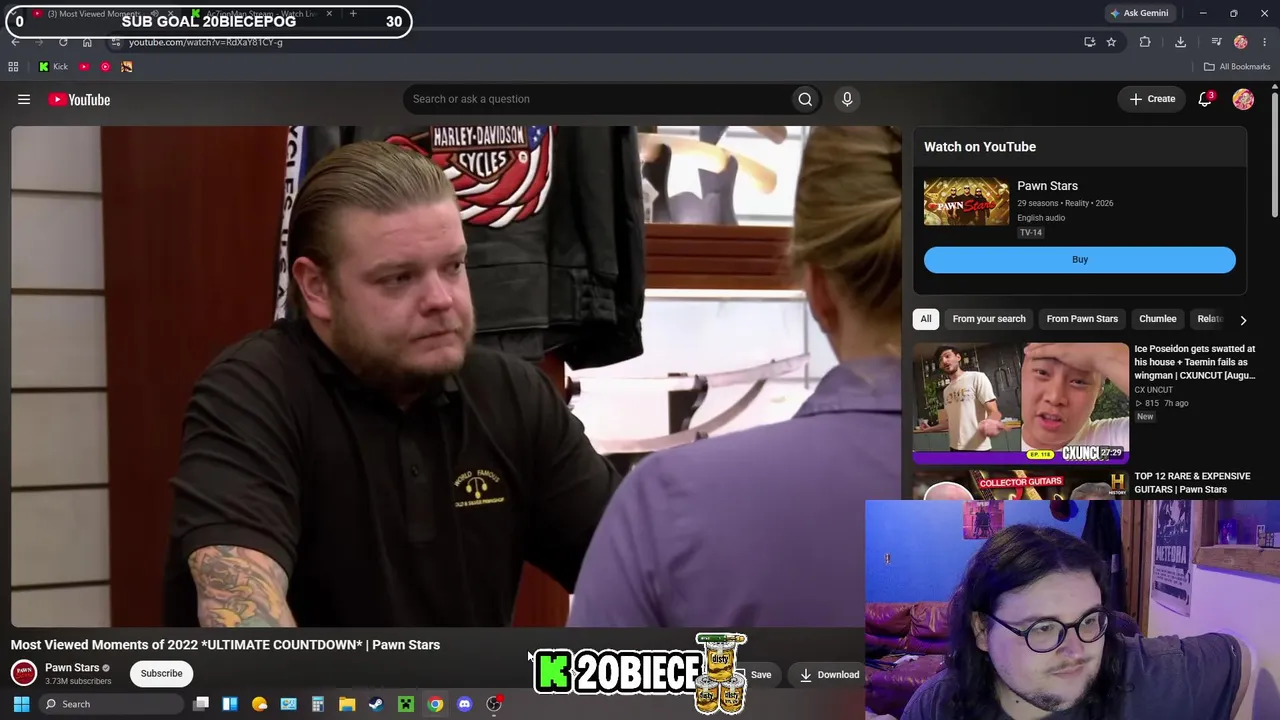Open the fourth bookmark with orange icon
Viewport: 1280px width, 720px height.
pos(127,67)
